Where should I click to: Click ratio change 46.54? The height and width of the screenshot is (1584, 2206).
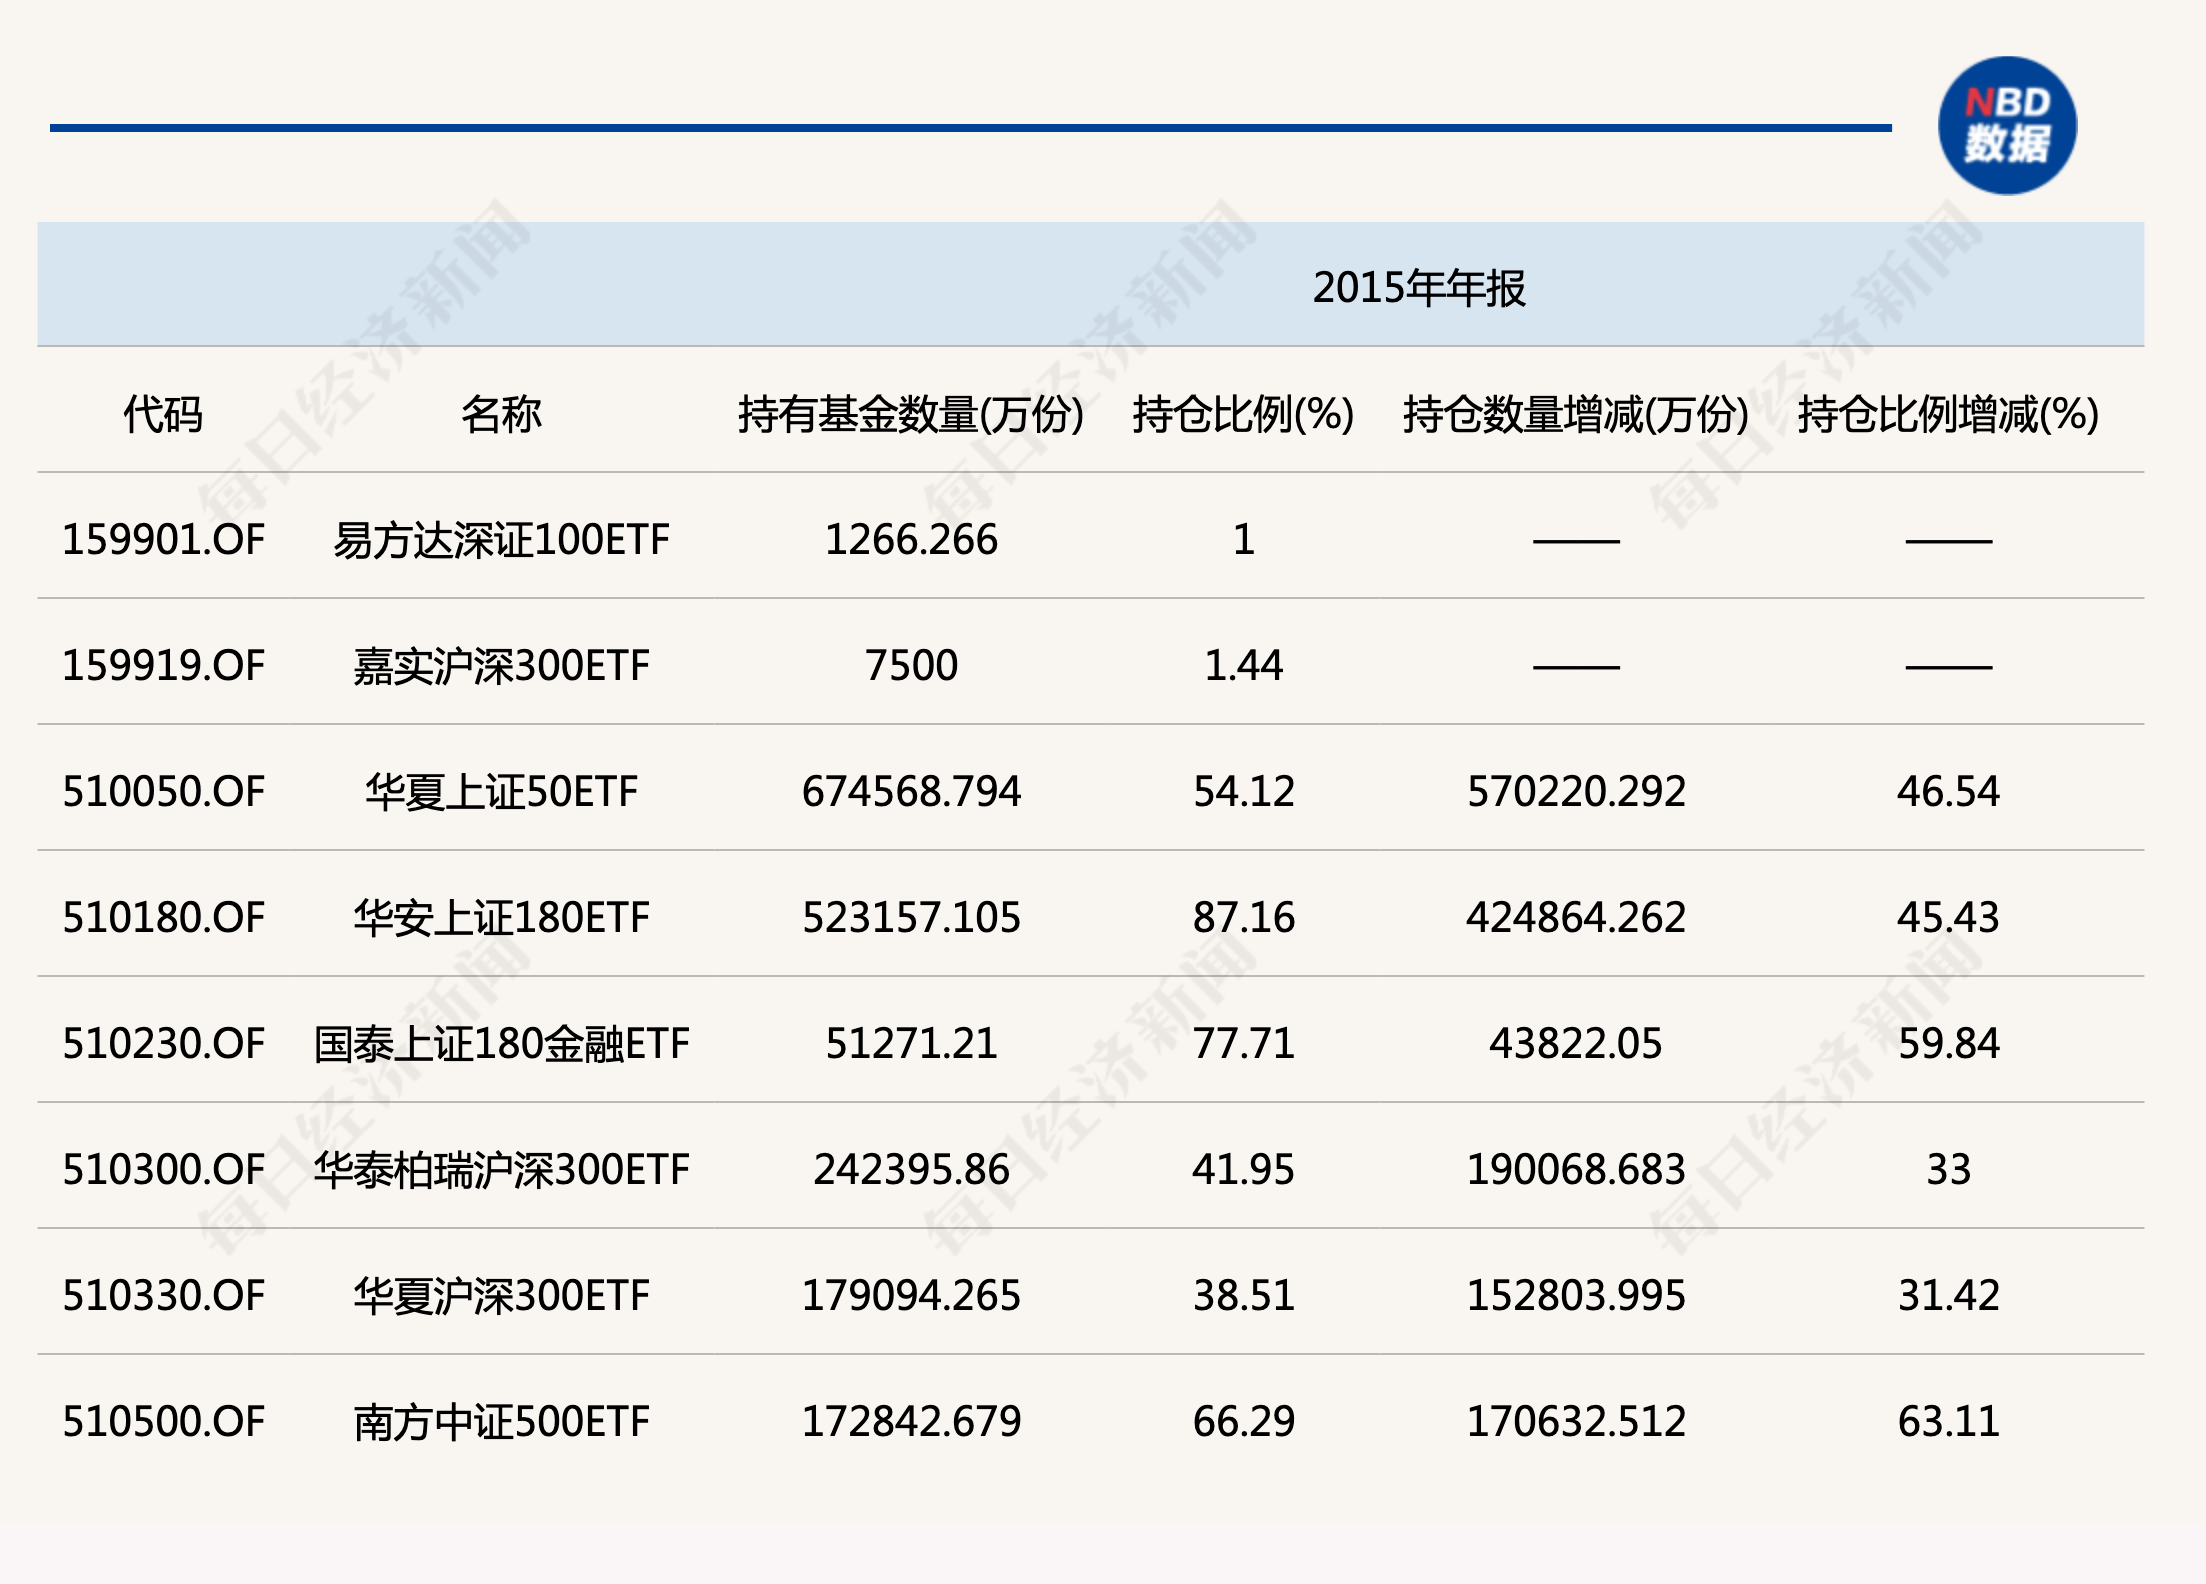[x=1948, y=792]
